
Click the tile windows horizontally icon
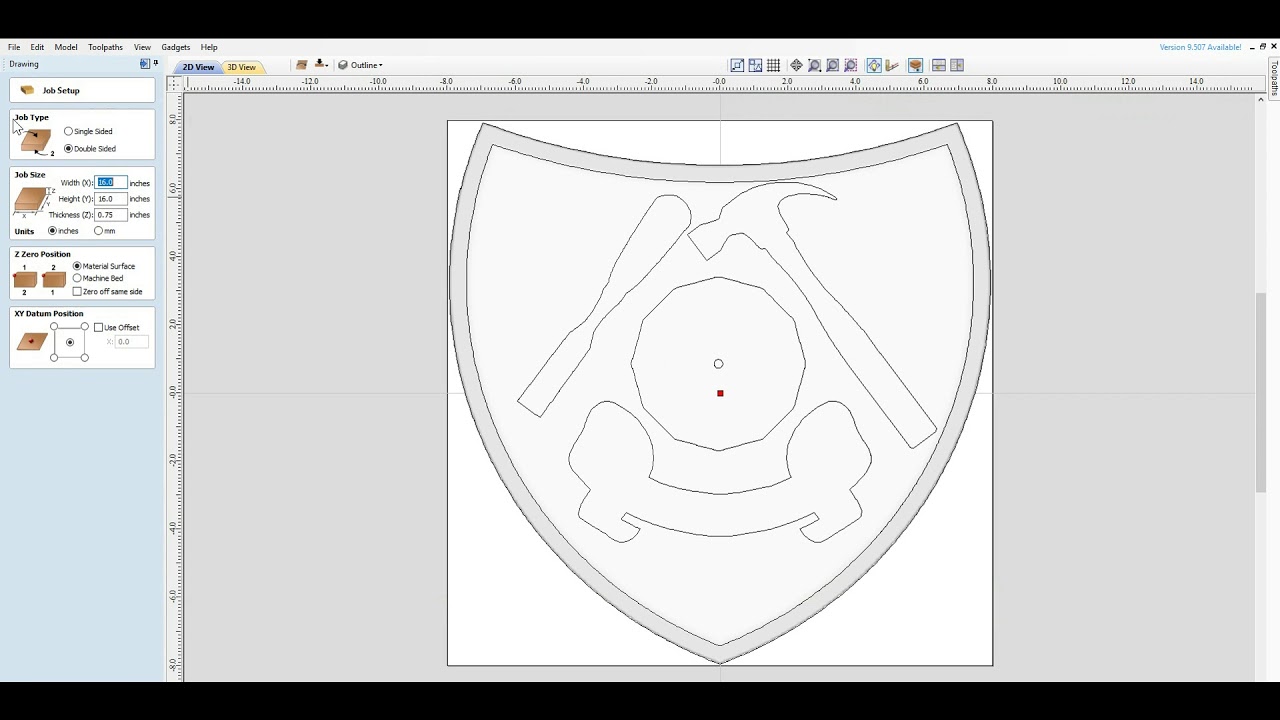point(938,65)
